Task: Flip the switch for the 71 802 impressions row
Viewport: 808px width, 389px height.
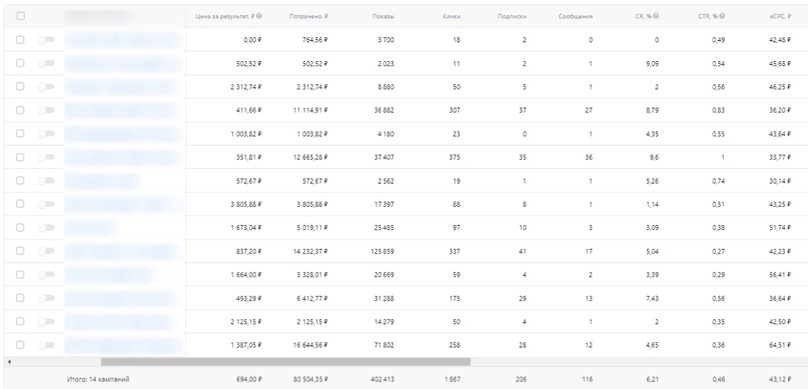Action: pyautogui.click(x=46, y=345)
